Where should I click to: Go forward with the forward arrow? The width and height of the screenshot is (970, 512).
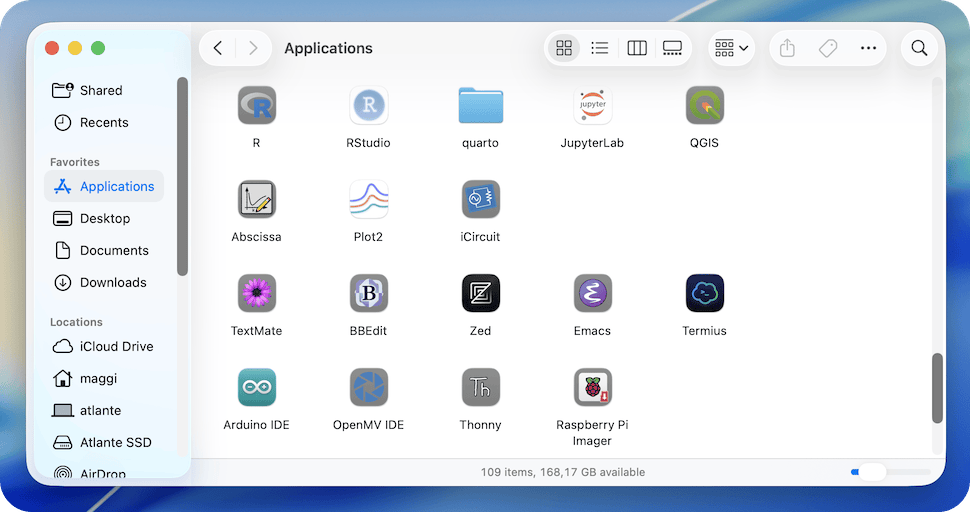tap(253, 48)
